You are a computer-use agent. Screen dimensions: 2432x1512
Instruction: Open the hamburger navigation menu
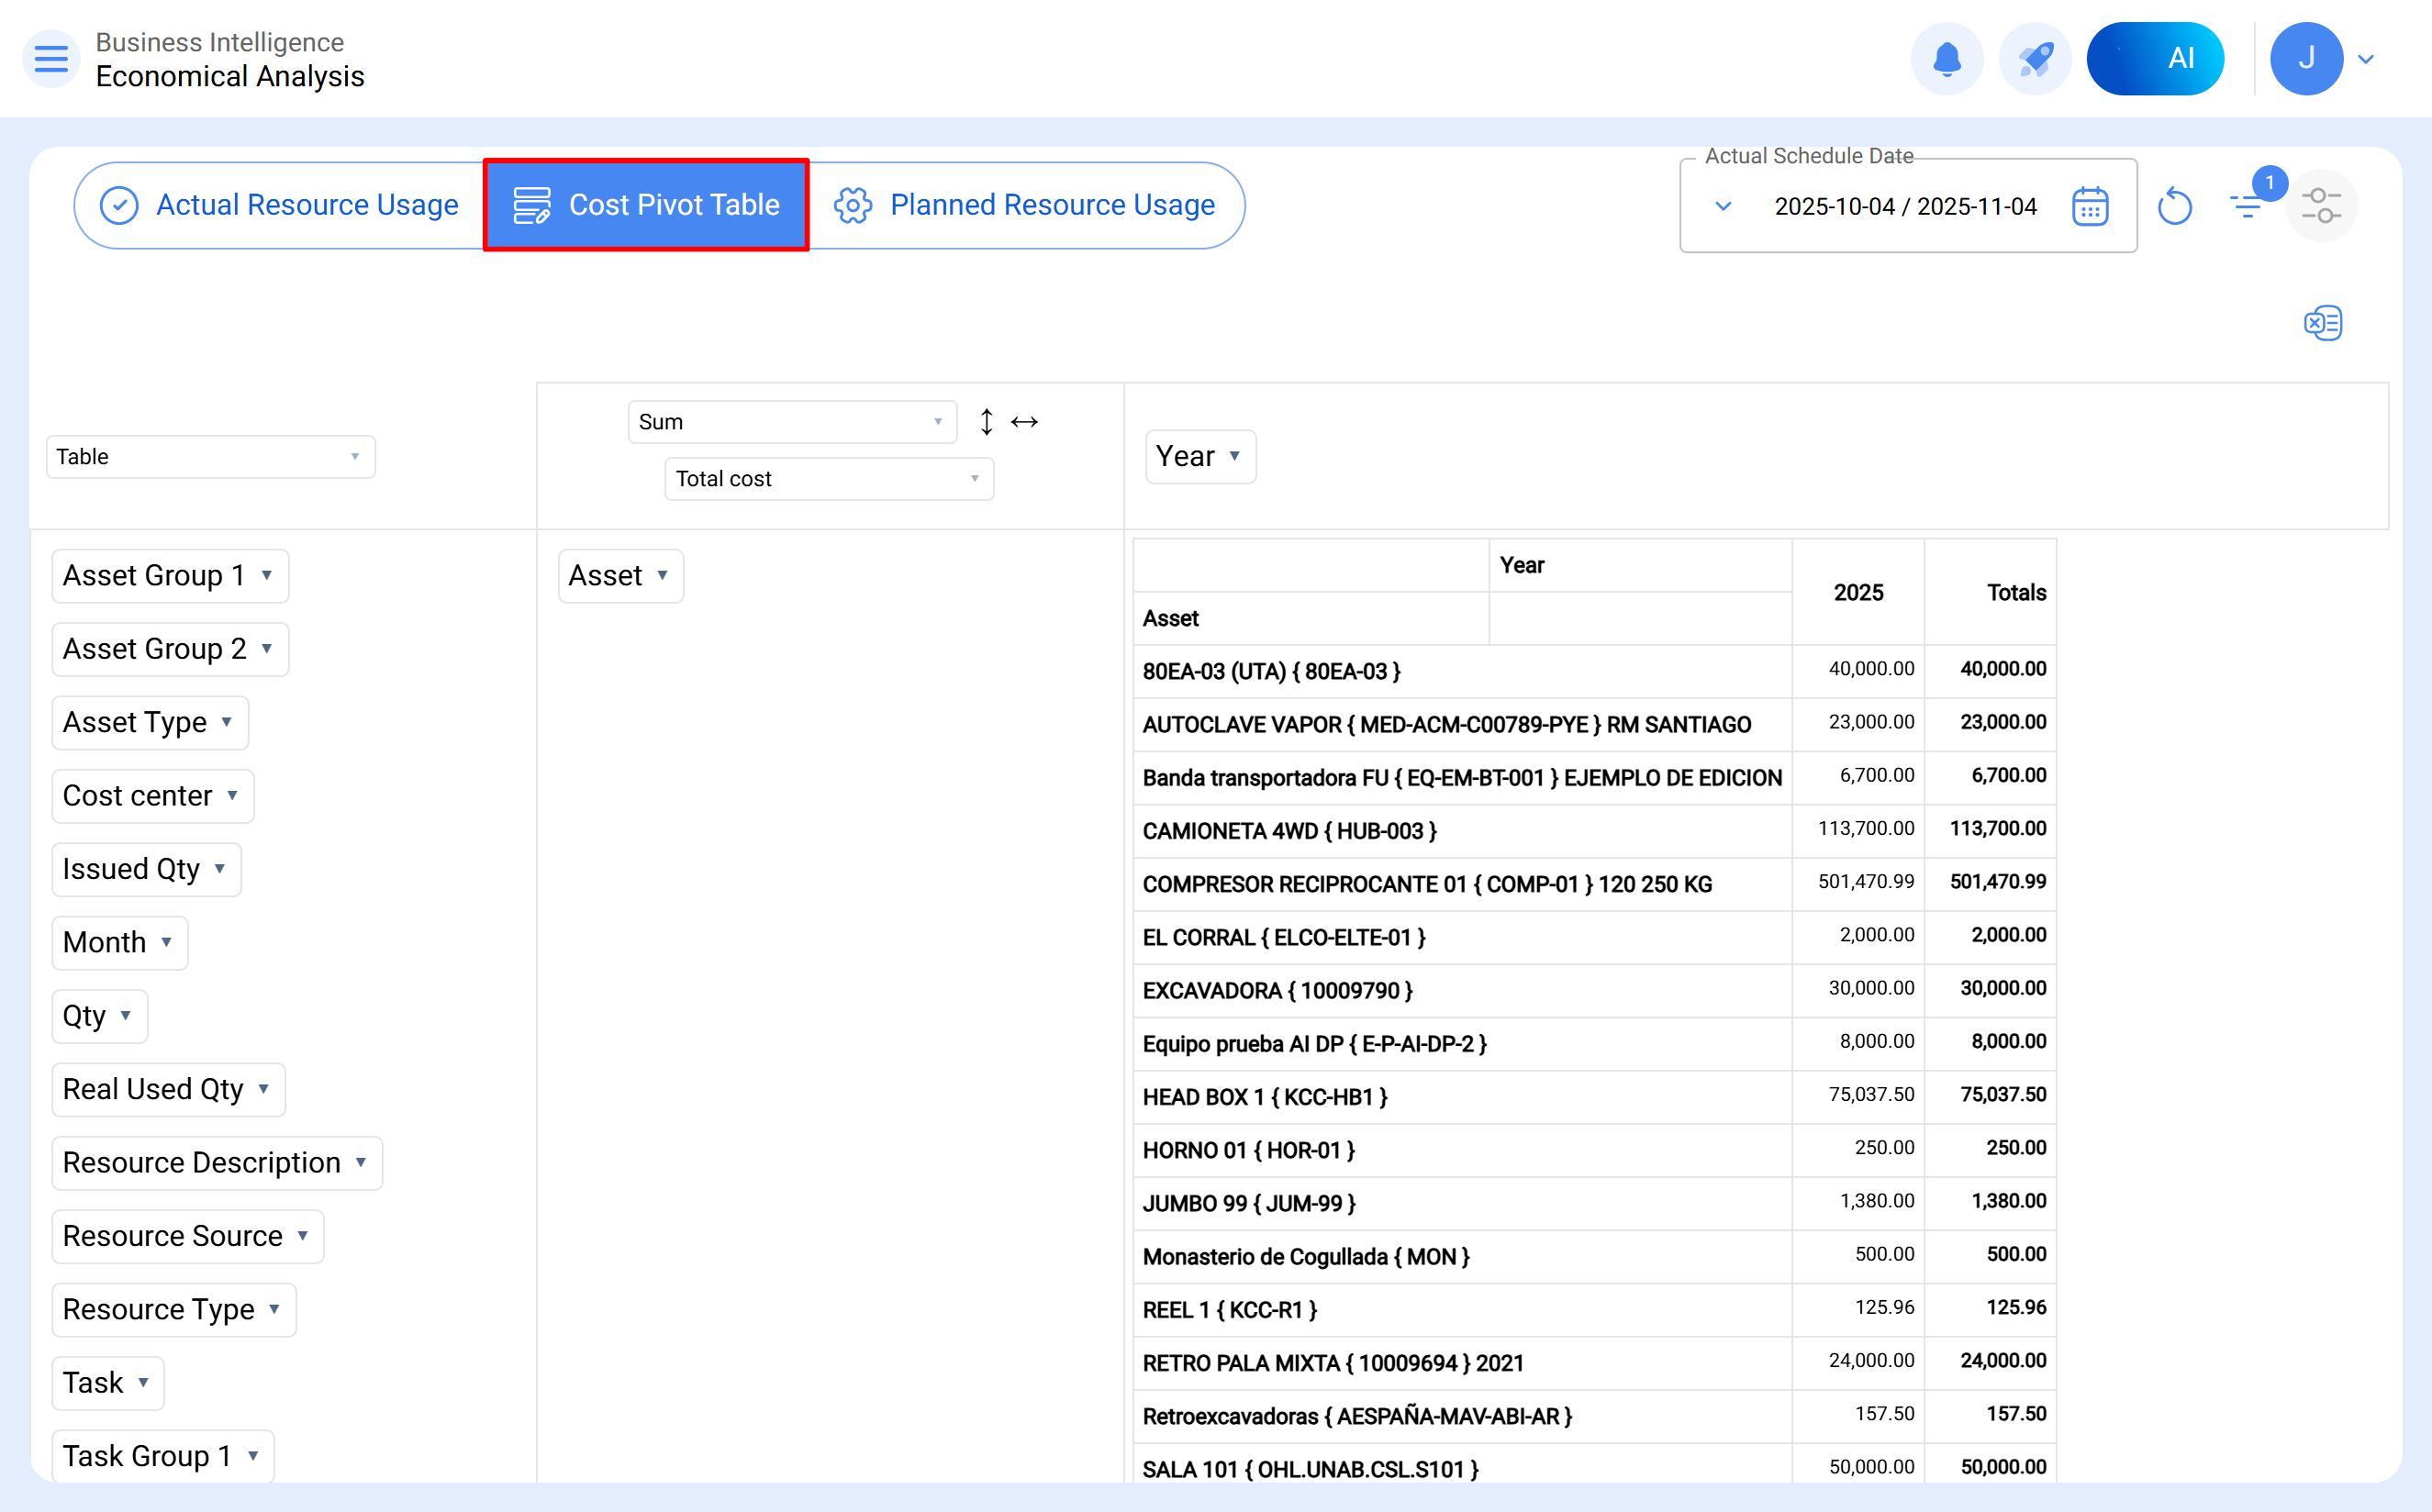point(51,59)
